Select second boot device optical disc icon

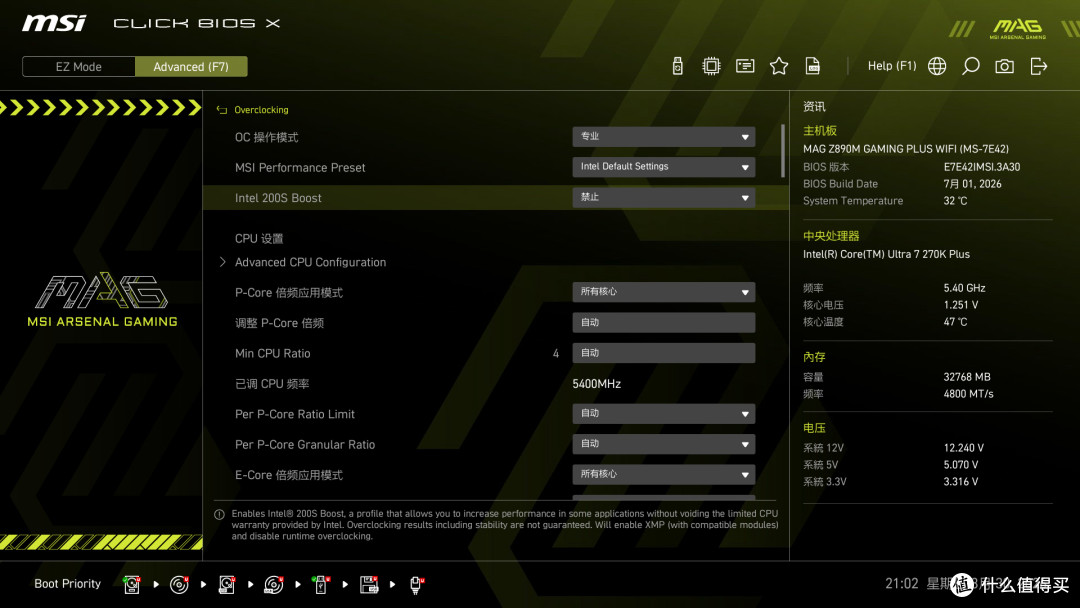[x=179, y=585]
